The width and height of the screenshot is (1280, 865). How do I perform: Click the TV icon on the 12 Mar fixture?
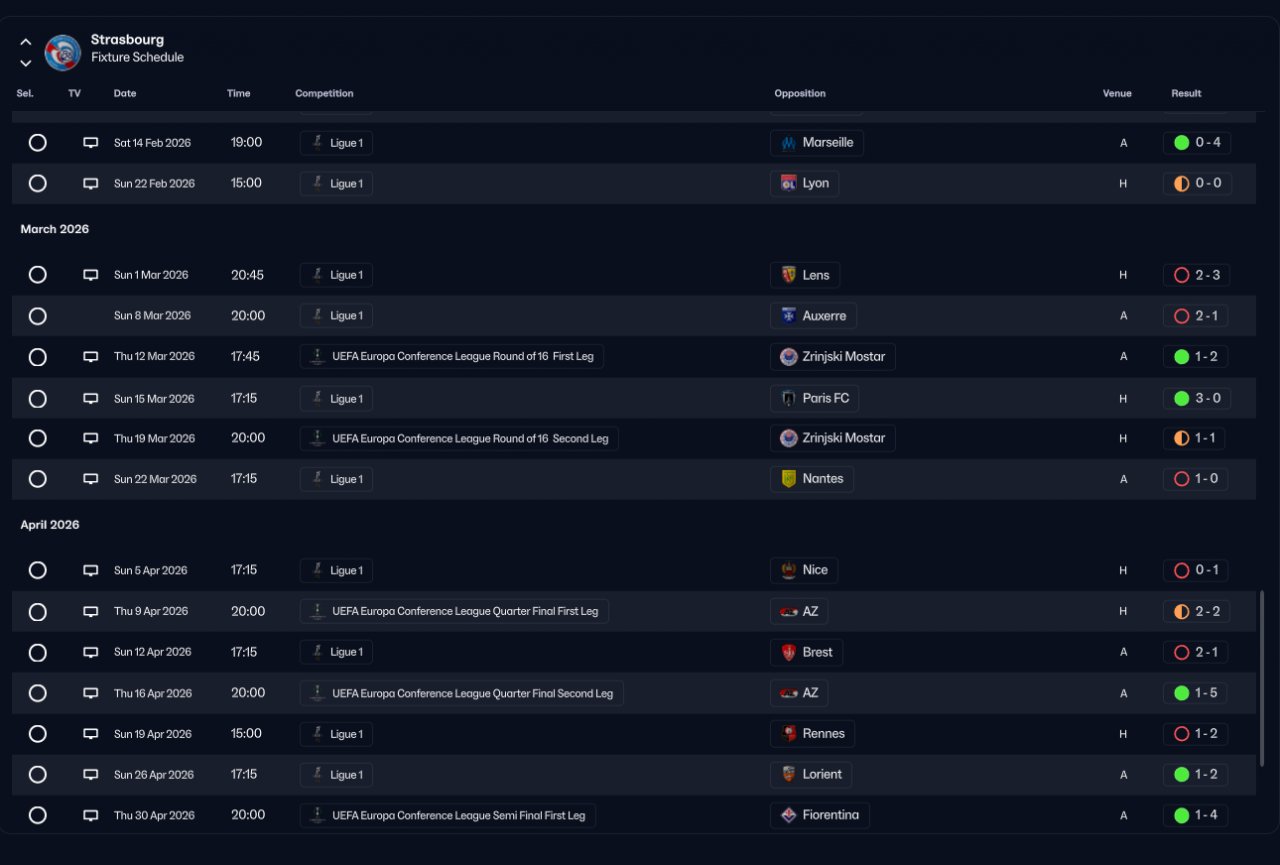point(91,357)
